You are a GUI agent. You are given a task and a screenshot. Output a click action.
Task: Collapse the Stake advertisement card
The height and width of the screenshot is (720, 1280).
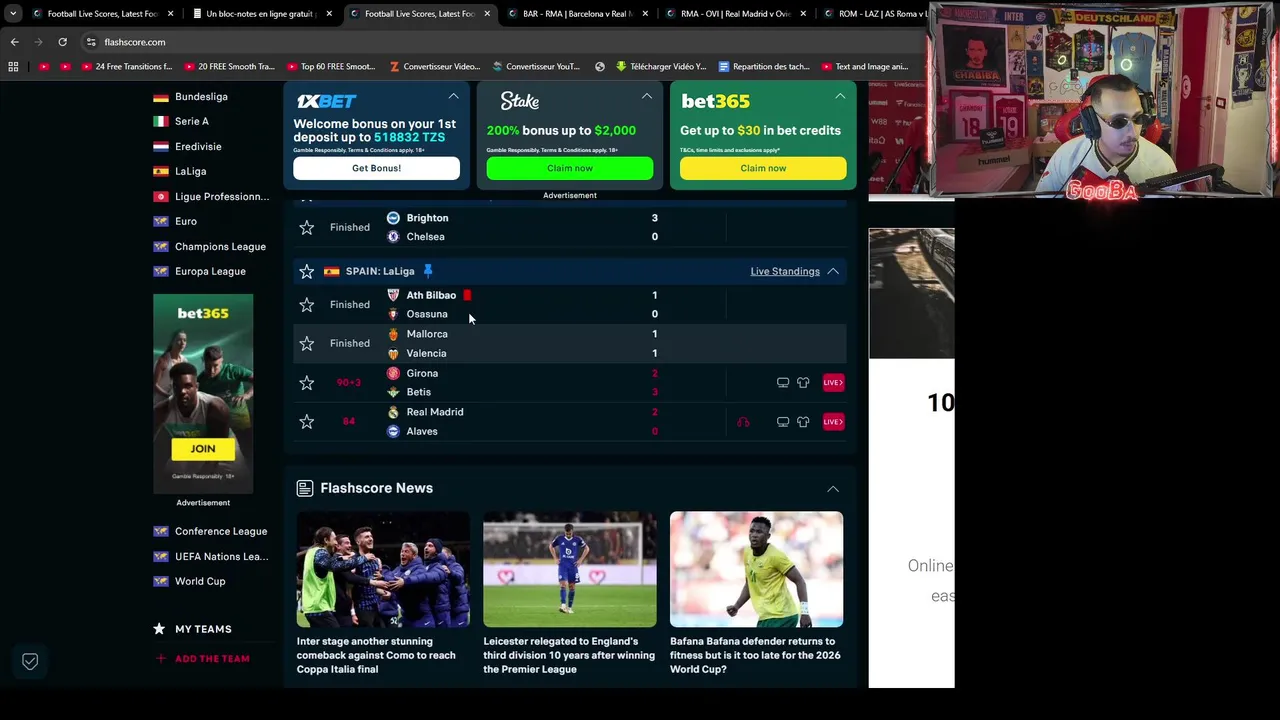point(647,96)
